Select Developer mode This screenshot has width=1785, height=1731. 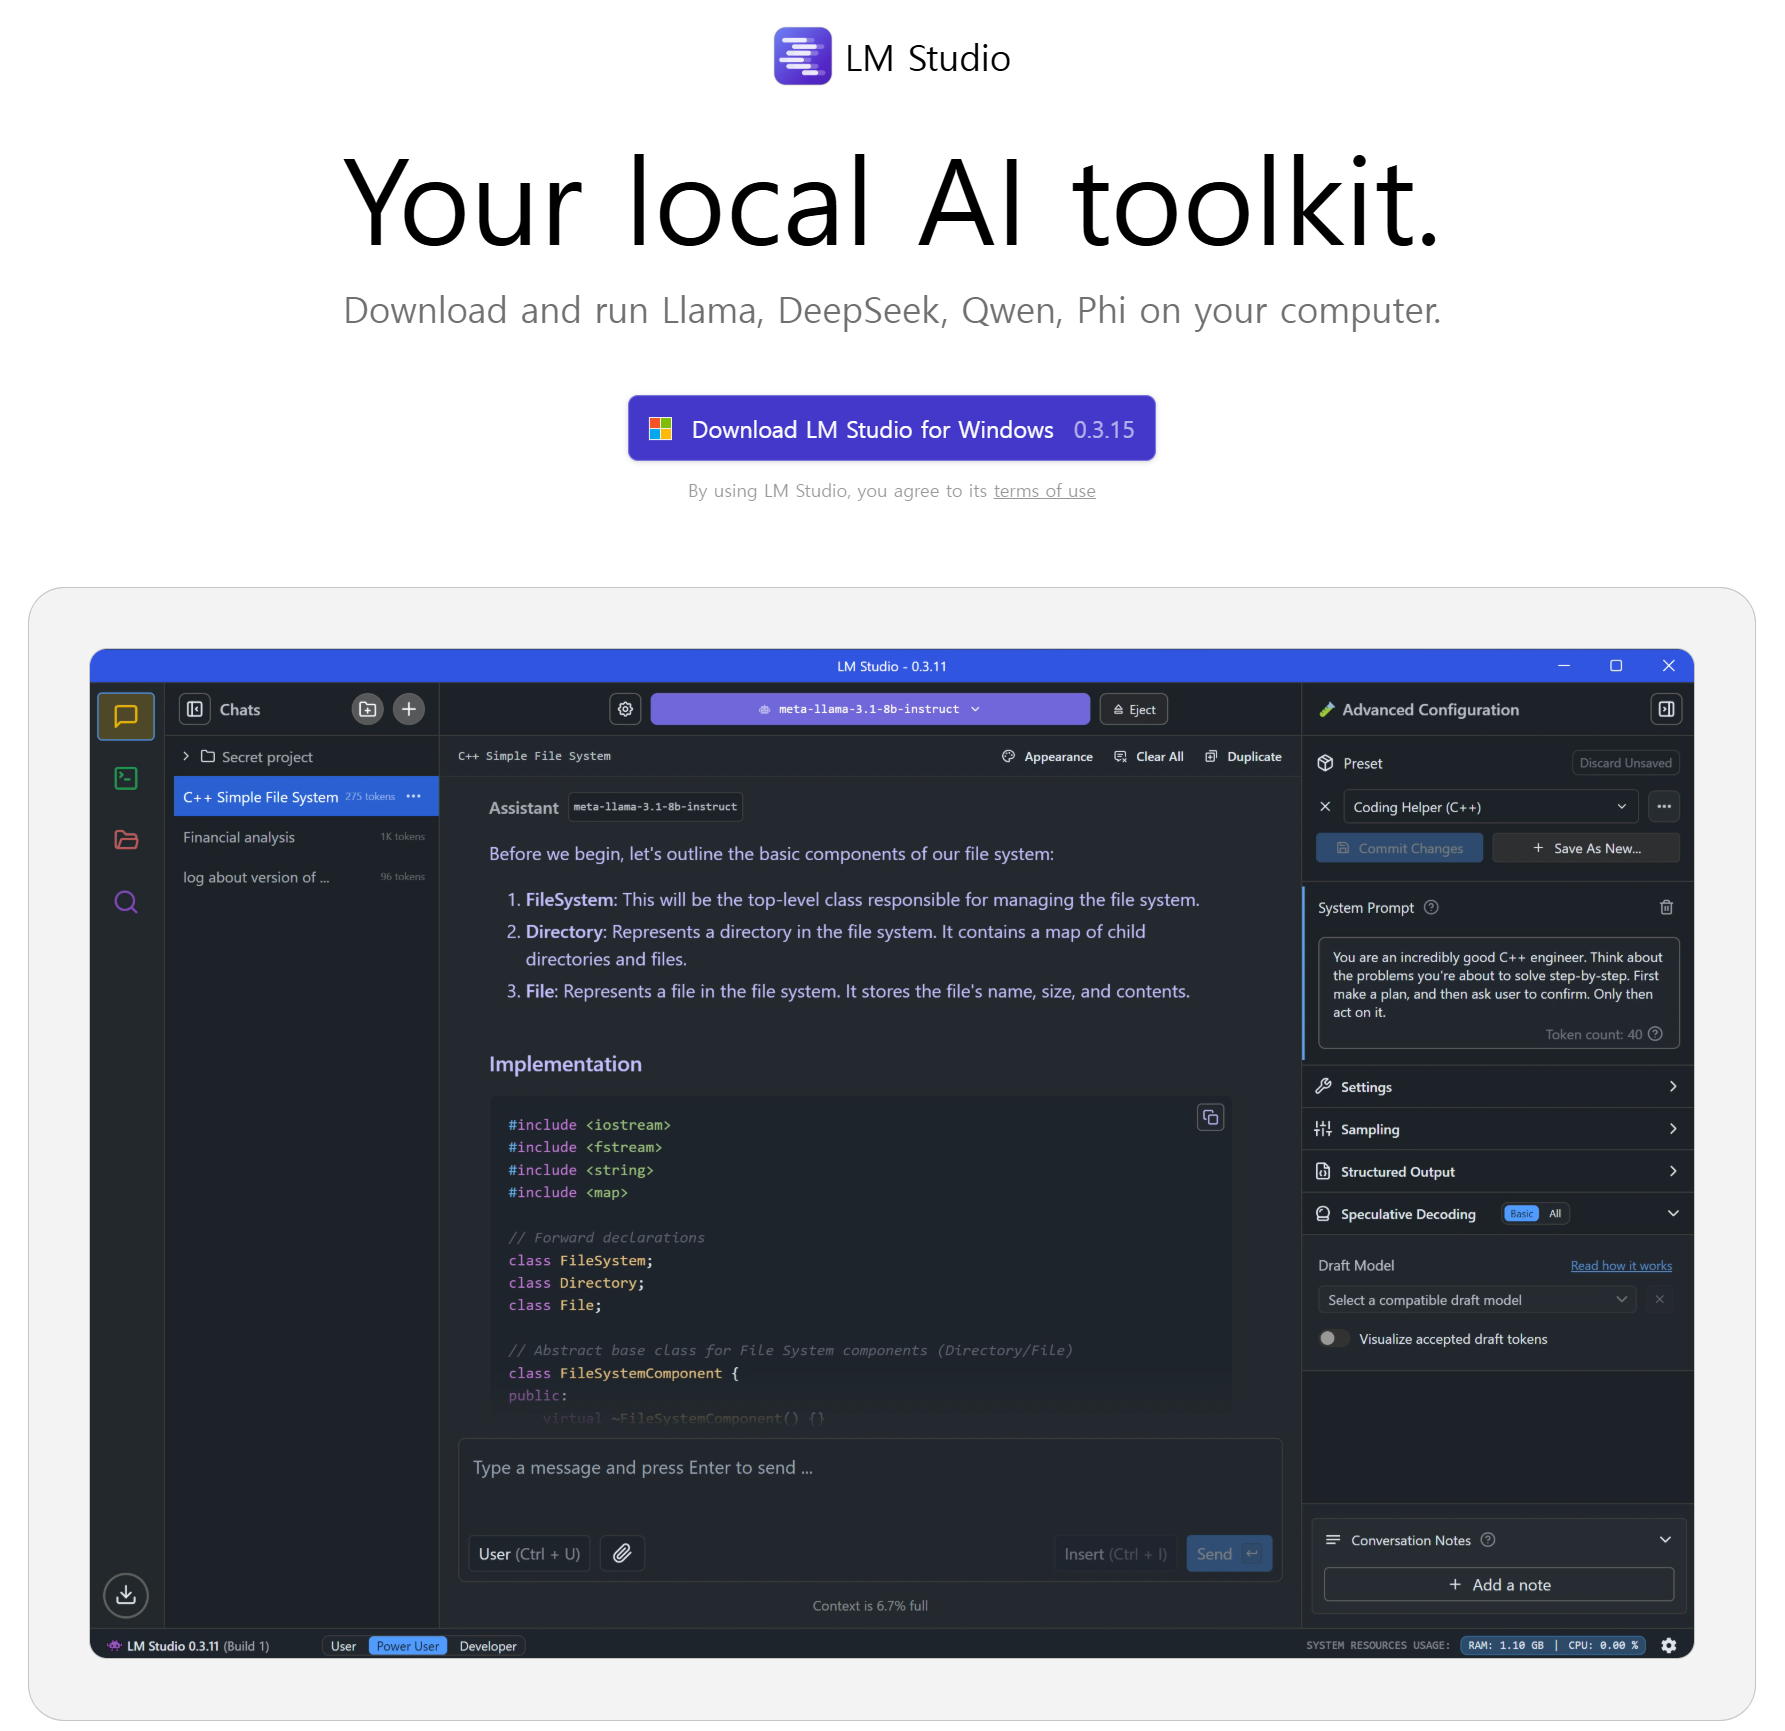click(x=488, y=1646)
